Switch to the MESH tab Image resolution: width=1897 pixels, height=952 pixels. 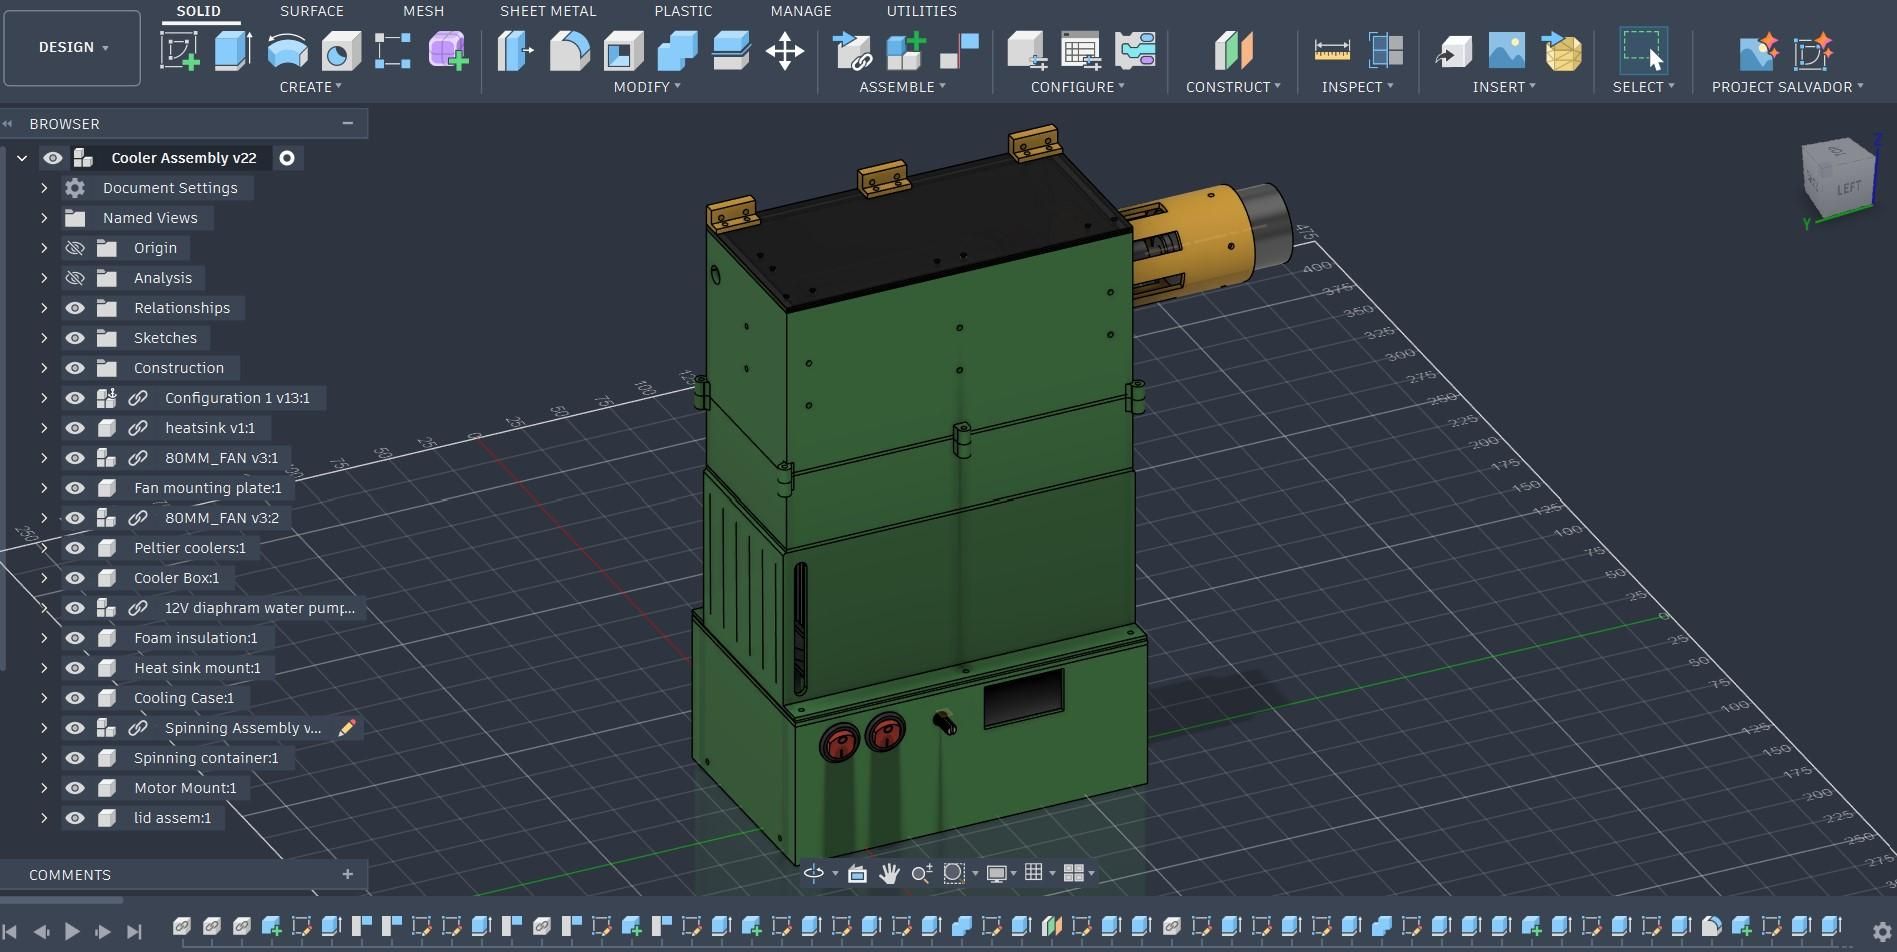pos(423,11)
